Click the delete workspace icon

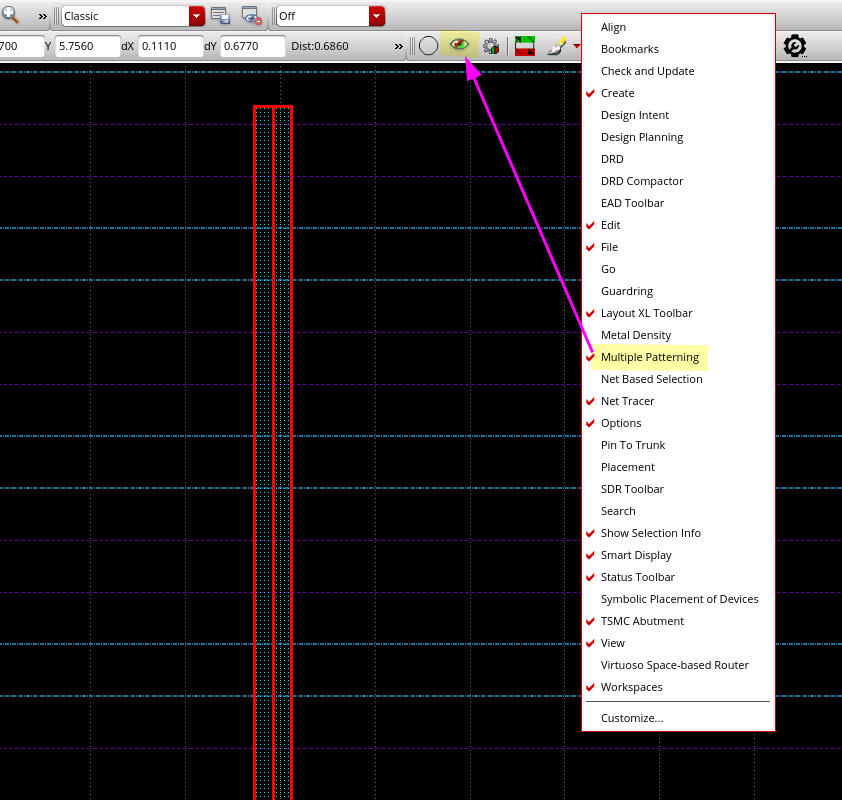pos(251,16)
